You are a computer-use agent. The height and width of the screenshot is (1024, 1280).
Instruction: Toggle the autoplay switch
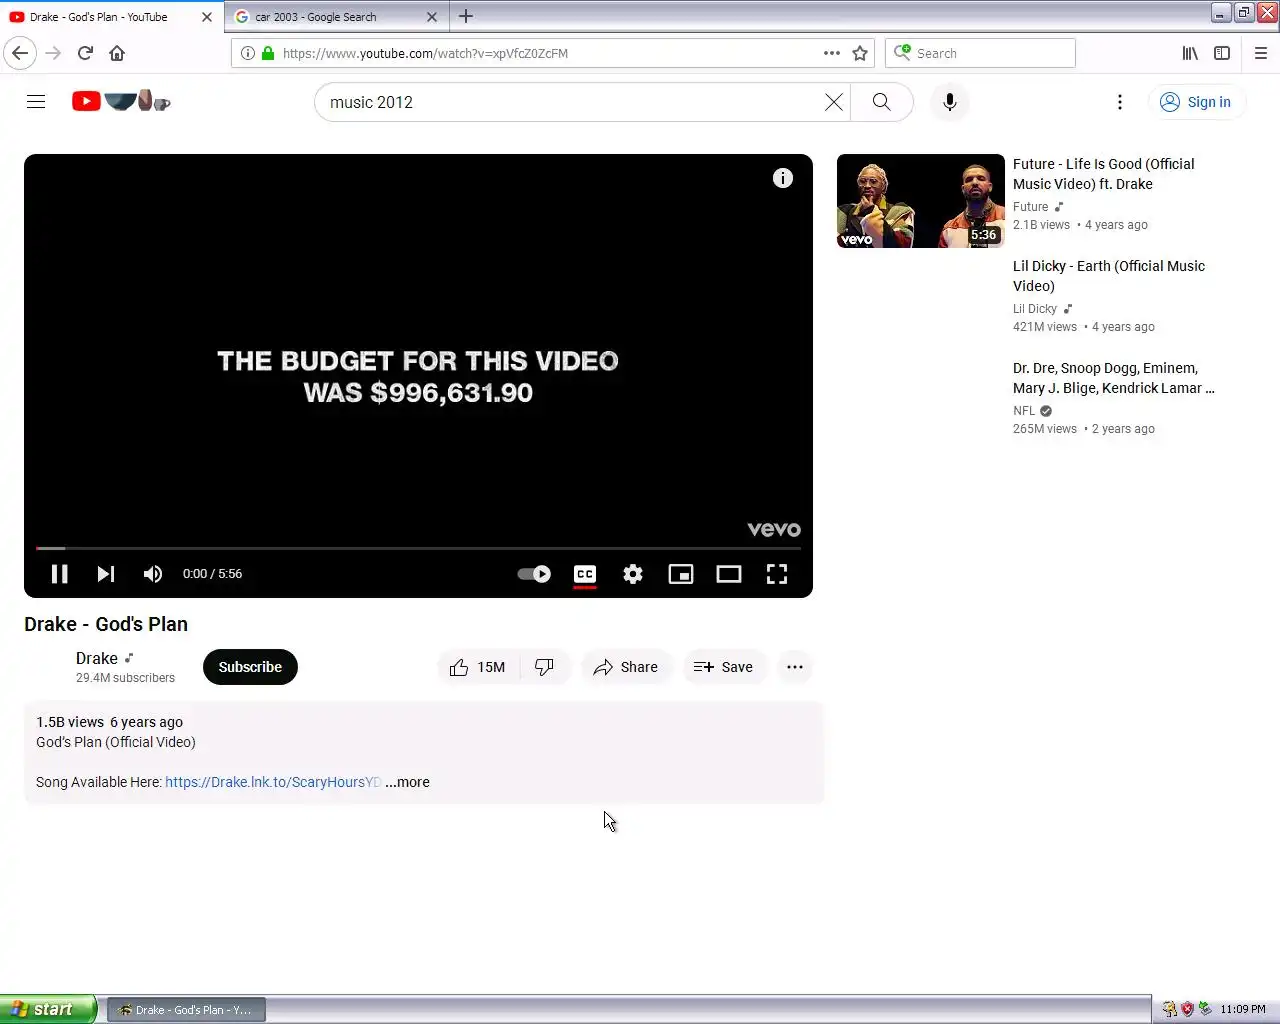pyautogui.click(x=534, y=574)
